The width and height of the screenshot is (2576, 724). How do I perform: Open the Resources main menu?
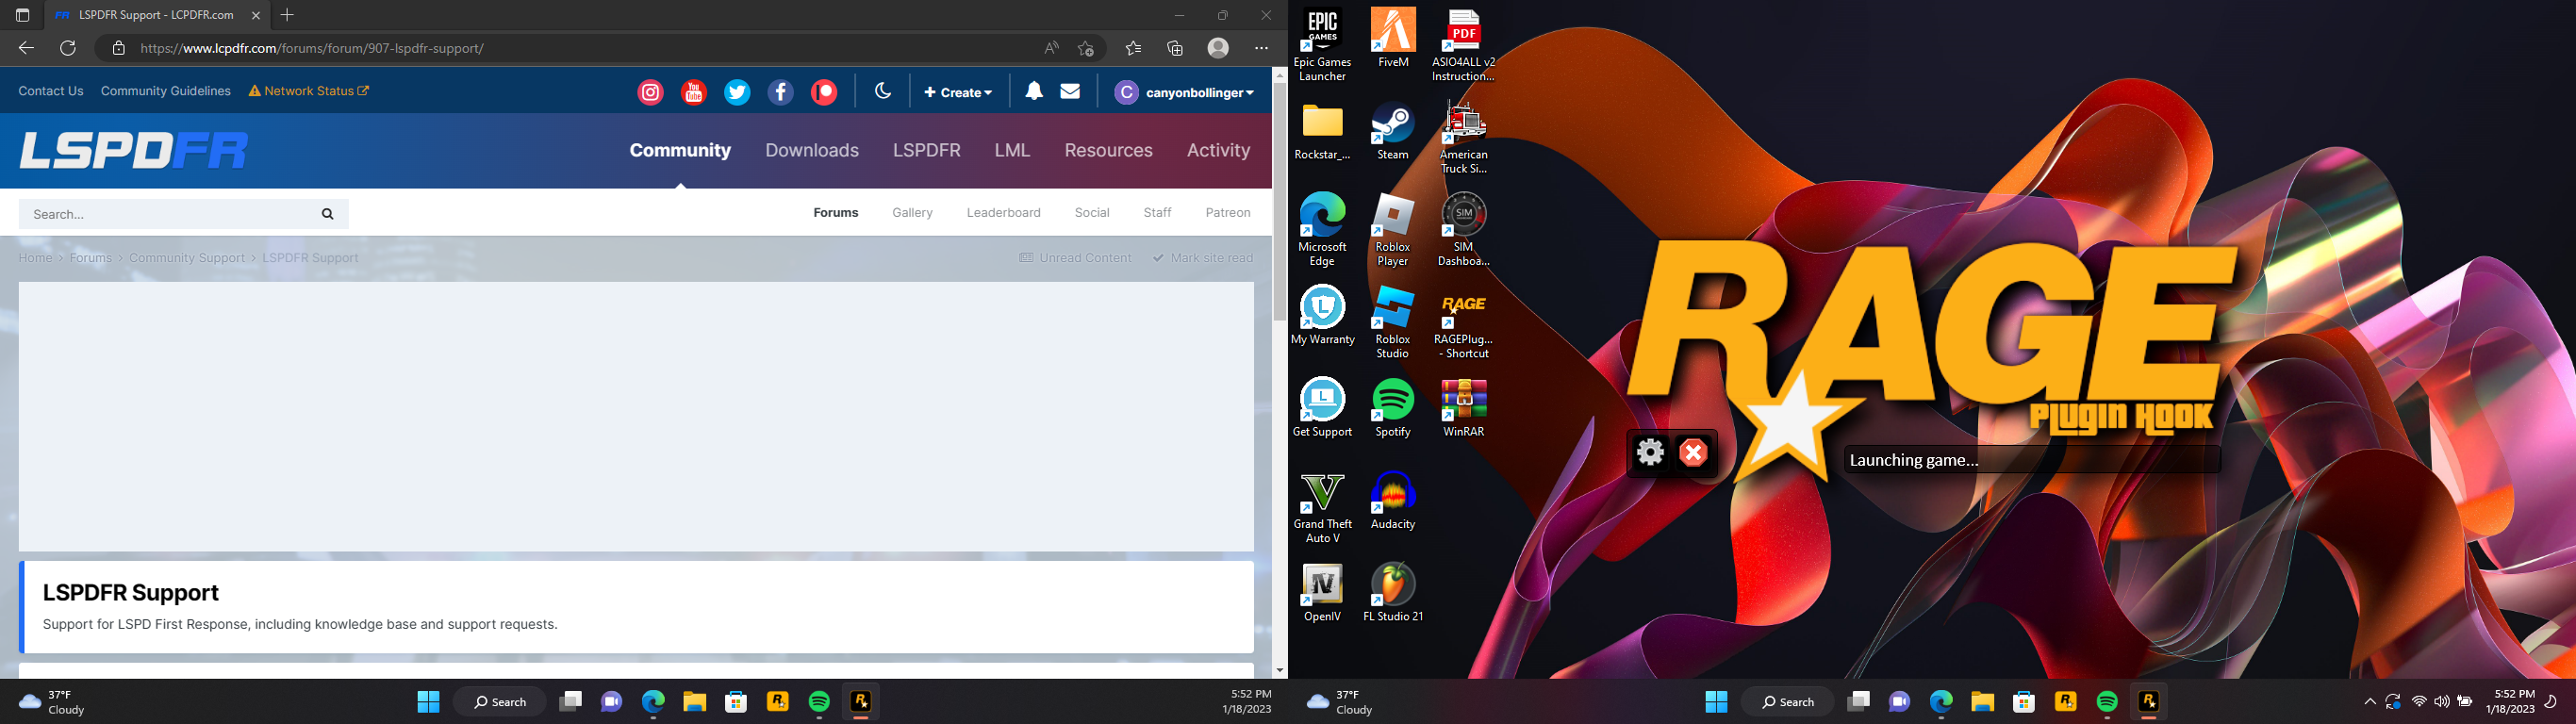[1108, 150]
